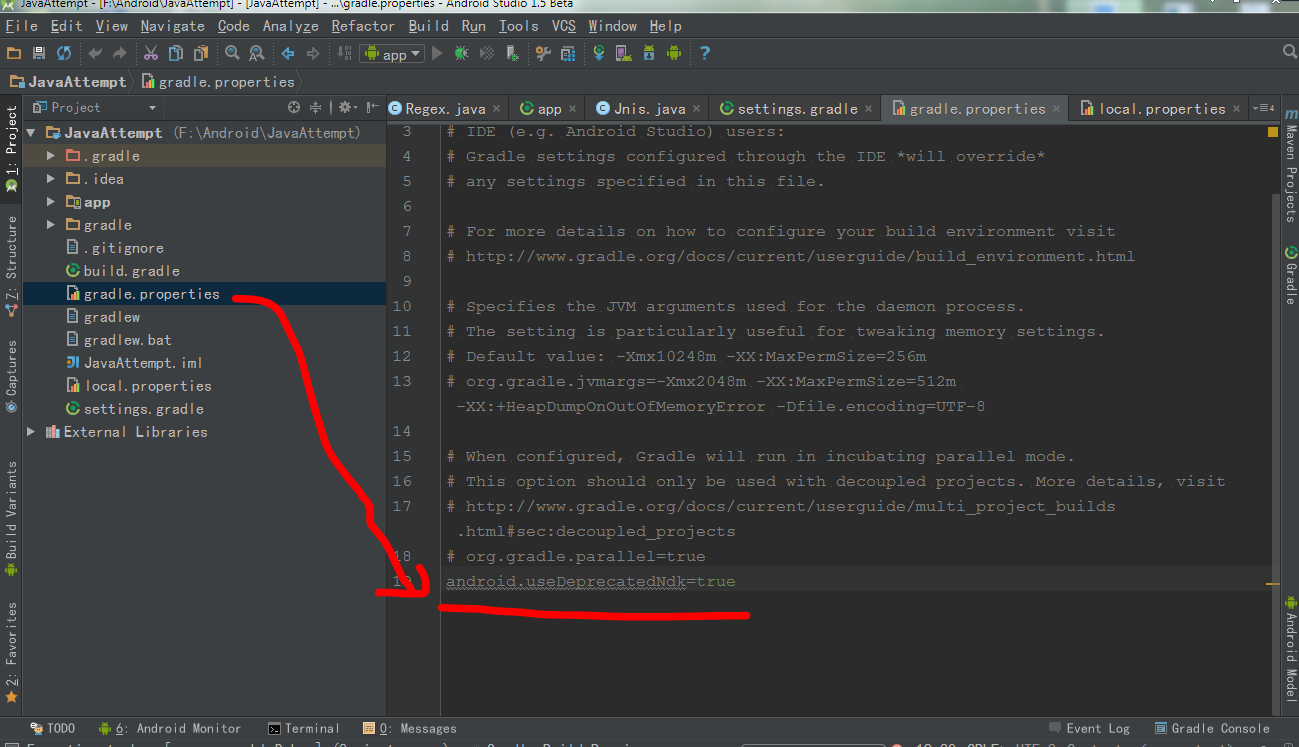Image resolution: width=1299 pixels, height=747 pixels.
Task: Toggle the Build Variants tool window
Action: 11,519
